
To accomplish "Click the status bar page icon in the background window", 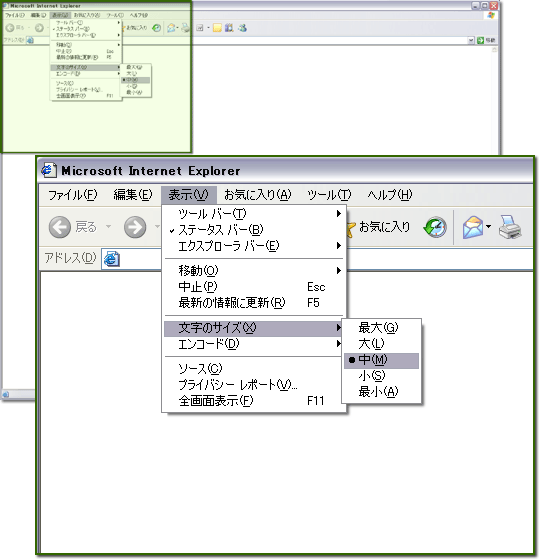I will 5,394.
